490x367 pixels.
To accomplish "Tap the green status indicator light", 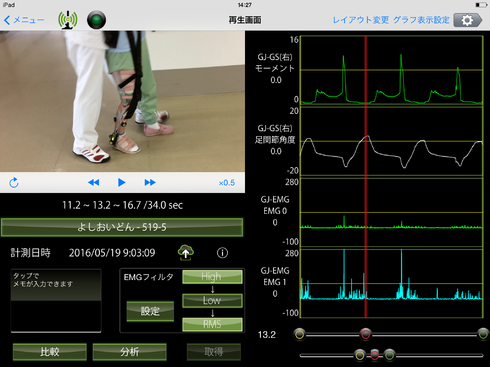I will (x=96, y=20).
